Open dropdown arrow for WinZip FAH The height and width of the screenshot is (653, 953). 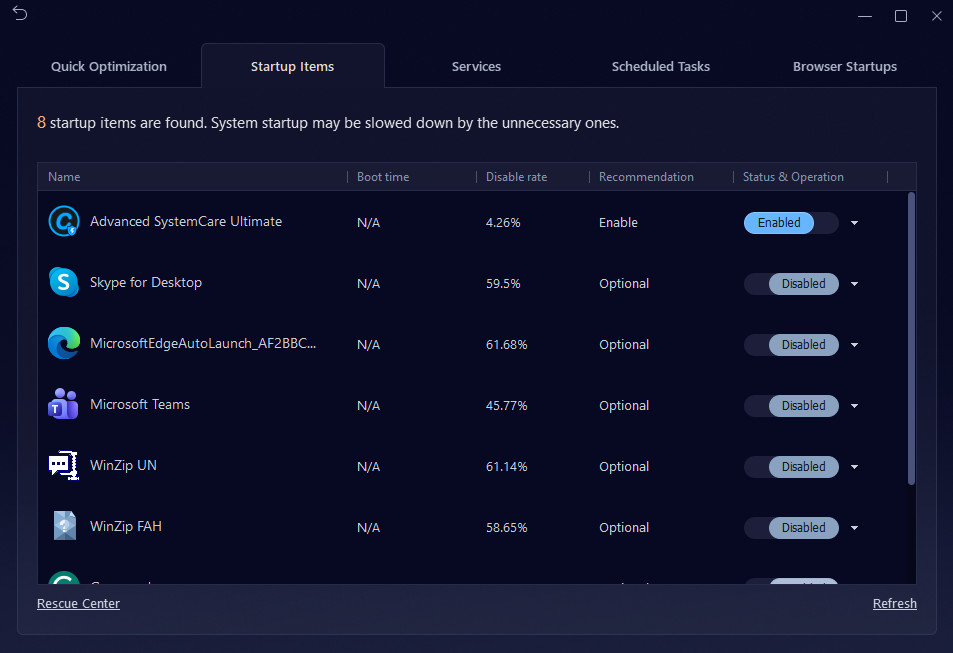855,528
